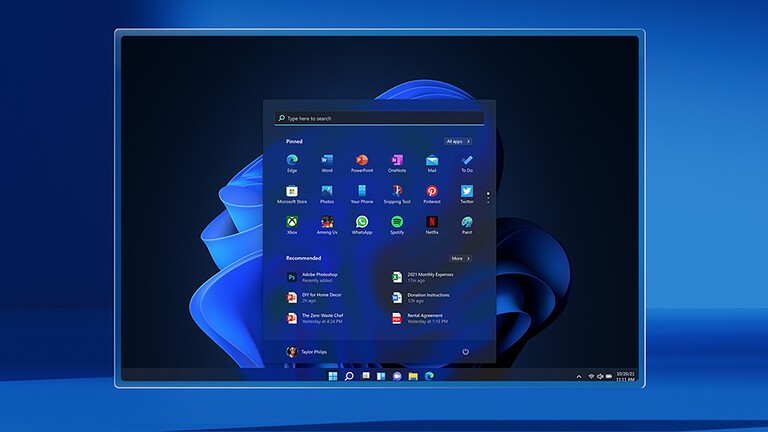768x432 pixels.
Task: Open PowerPoint in the Start menu
Action: [x=362, y=163]
